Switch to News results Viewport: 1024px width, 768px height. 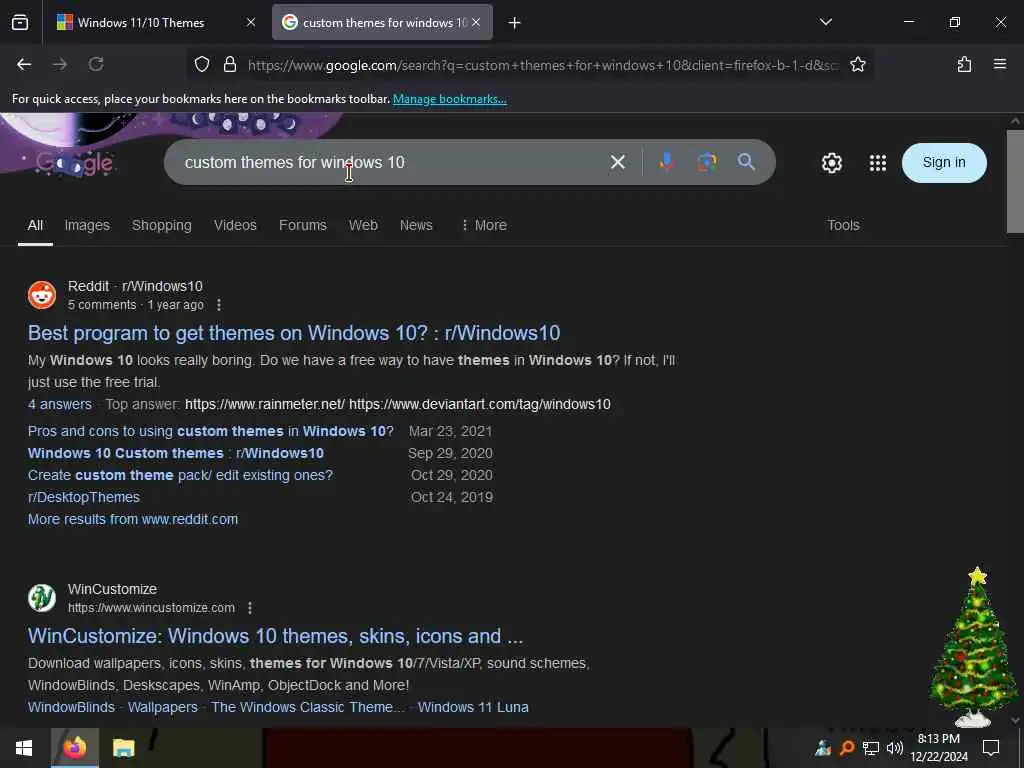[416, 225]
